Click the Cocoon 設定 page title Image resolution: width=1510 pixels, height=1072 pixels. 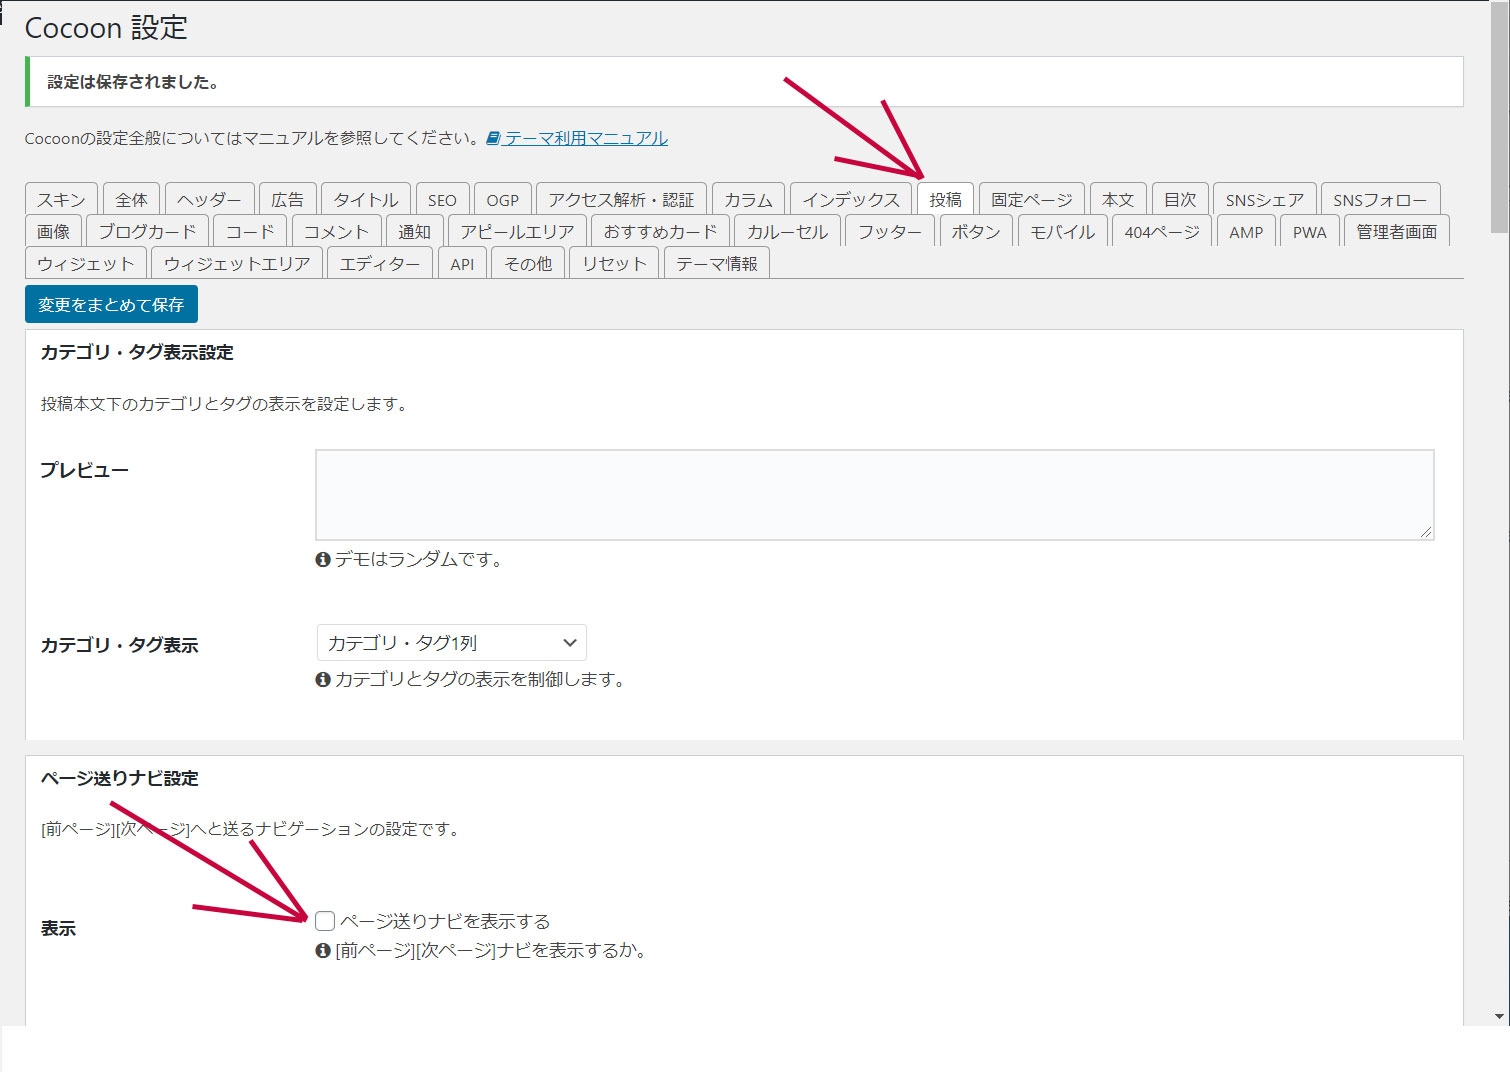tap(106, 28)
